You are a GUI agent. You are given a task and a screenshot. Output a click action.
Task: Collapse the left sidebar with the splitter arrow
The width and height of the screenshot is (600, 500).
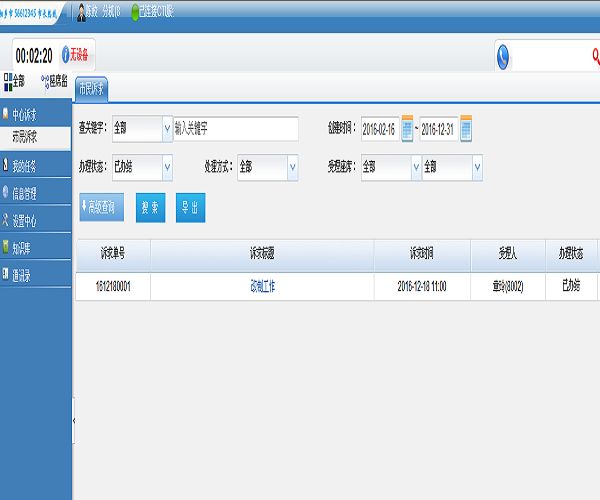tap(73, 423)
